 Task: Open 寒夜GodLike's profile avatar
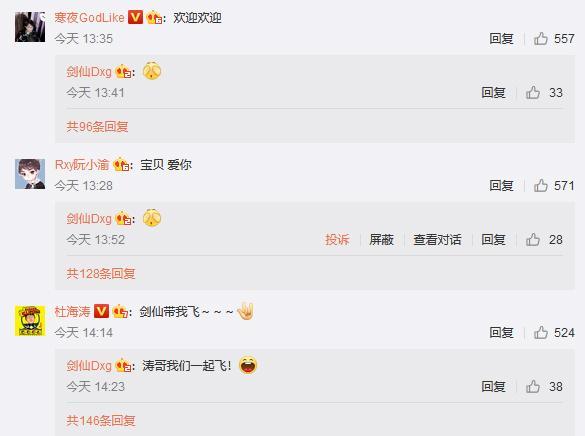point(30,27)
